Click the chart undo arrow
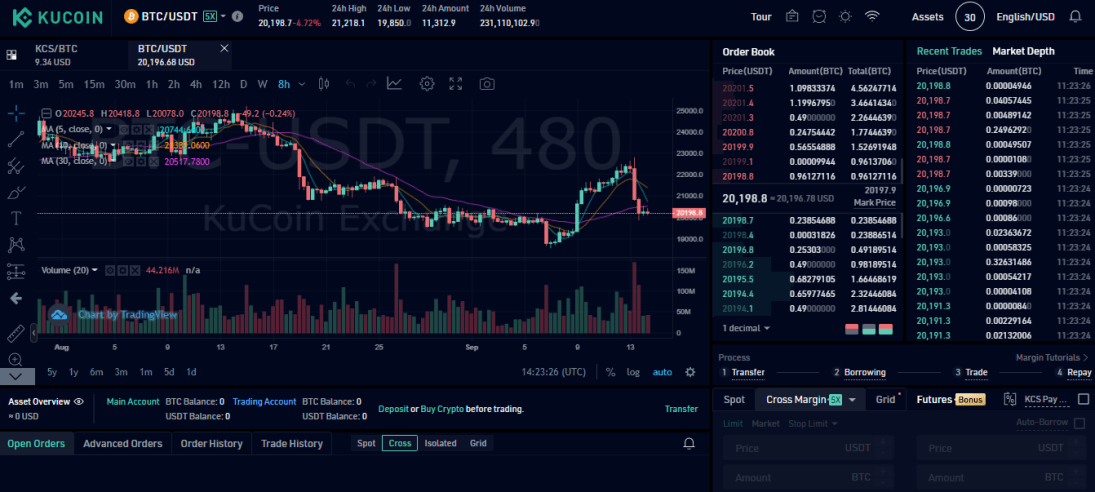Screen dimensions: 1095x492 tap(351, 84)
